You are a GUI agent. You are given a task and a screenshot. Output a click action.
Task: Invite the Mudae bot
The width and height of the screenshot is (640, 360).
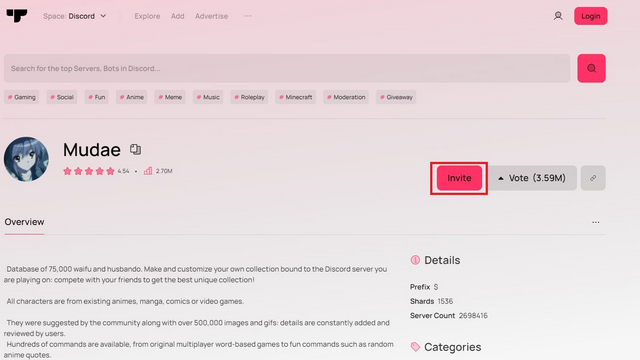pyautogui.click(x=459, y=178)
